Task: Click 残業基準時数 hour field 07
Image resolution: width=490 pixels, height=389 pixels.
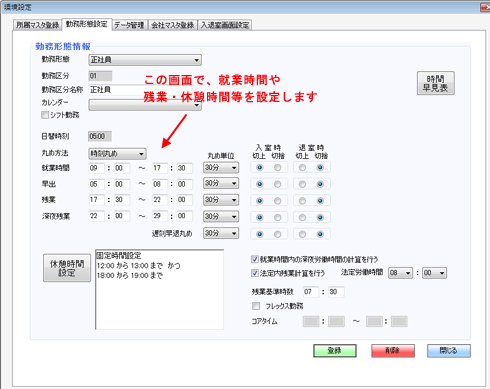Action: click(311, 292)
